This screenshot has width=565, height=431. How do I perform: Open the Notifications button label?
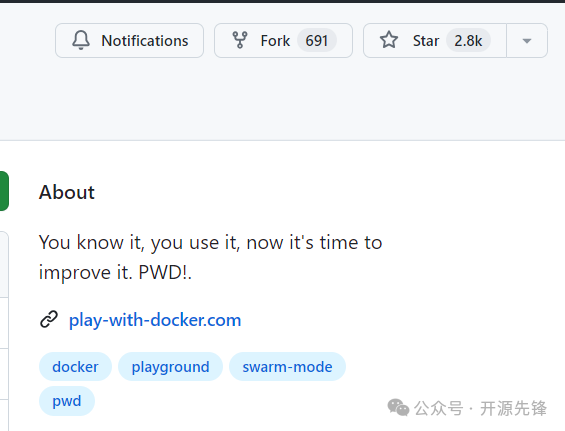click(x=145, y=41)
